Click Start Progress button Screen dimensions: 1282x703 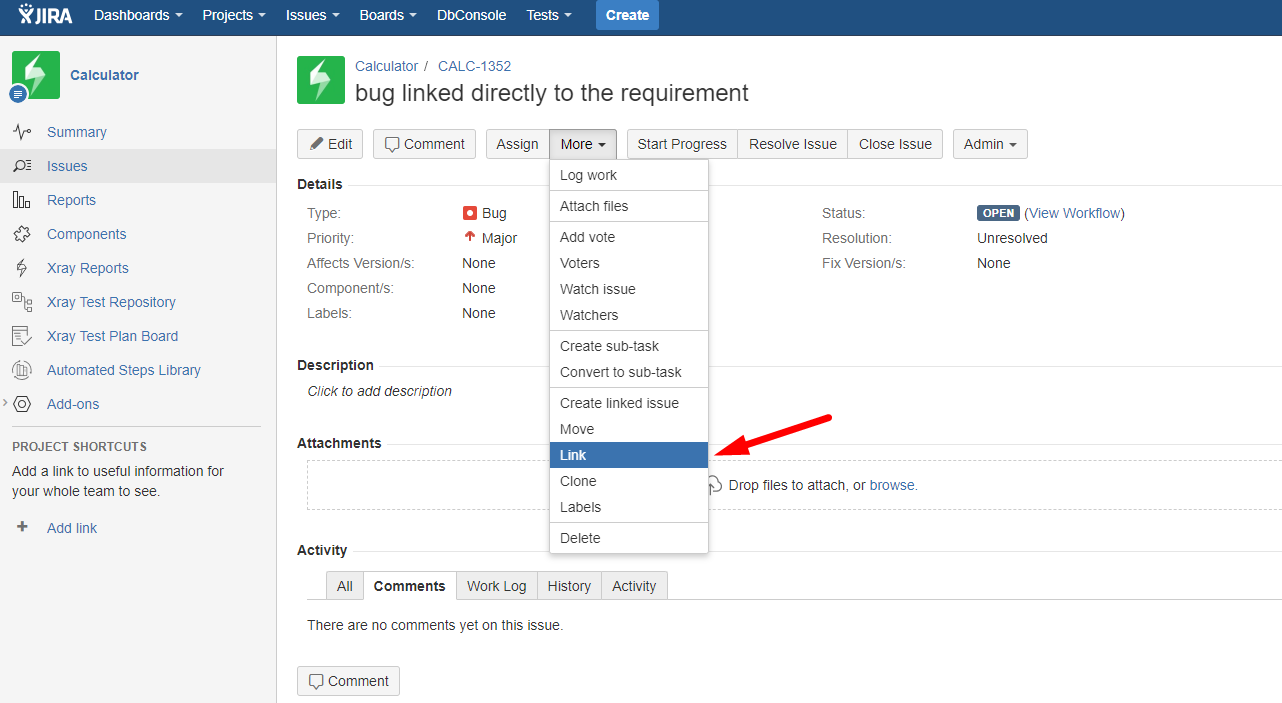click(x=682, y=144)
